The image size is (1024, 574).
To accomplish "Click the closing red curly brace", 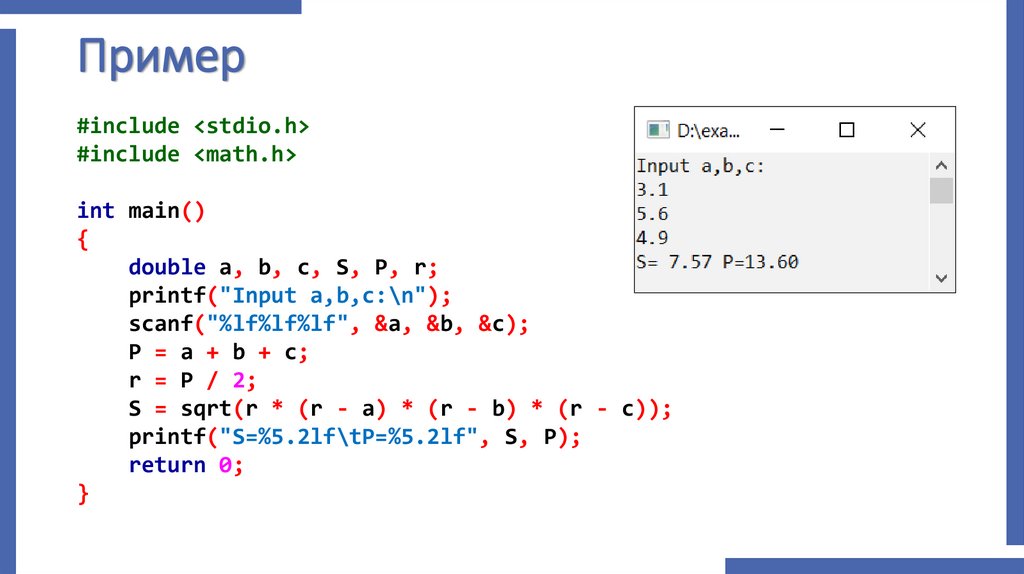I will pos(83,494).
